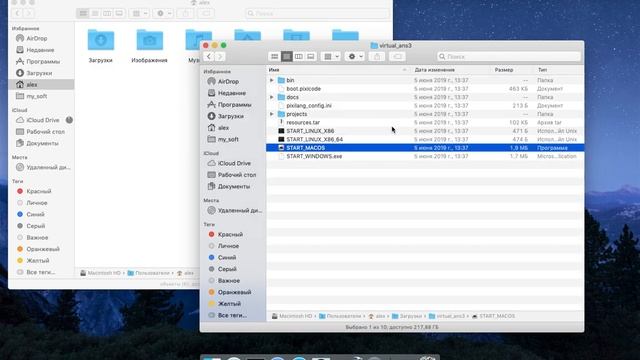The width and height of the screenshot is (640, 360).
Task: Open Недавние in alex window sidebar
Action: tap(41, 50)
